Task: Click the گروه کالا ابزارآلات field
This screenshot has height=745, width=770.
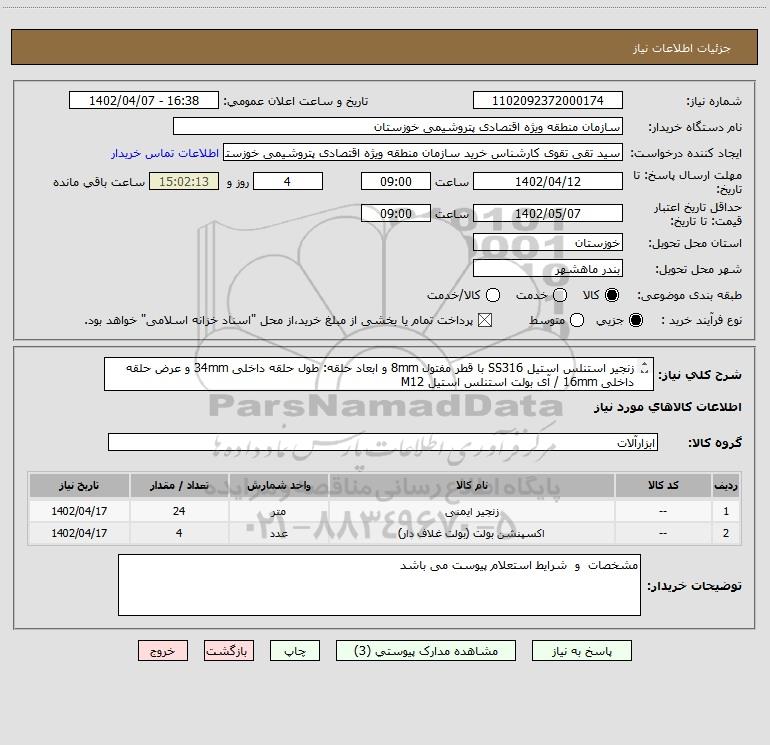Action: (383, 442)
